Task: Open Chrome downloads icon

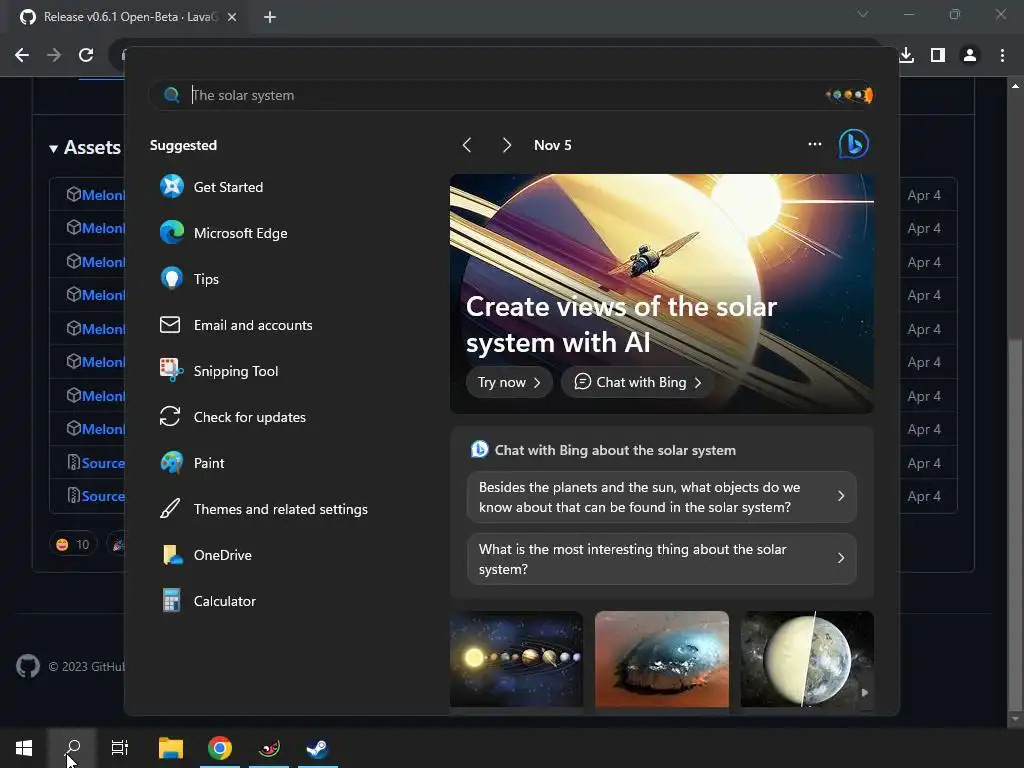Action: (906, 55)
